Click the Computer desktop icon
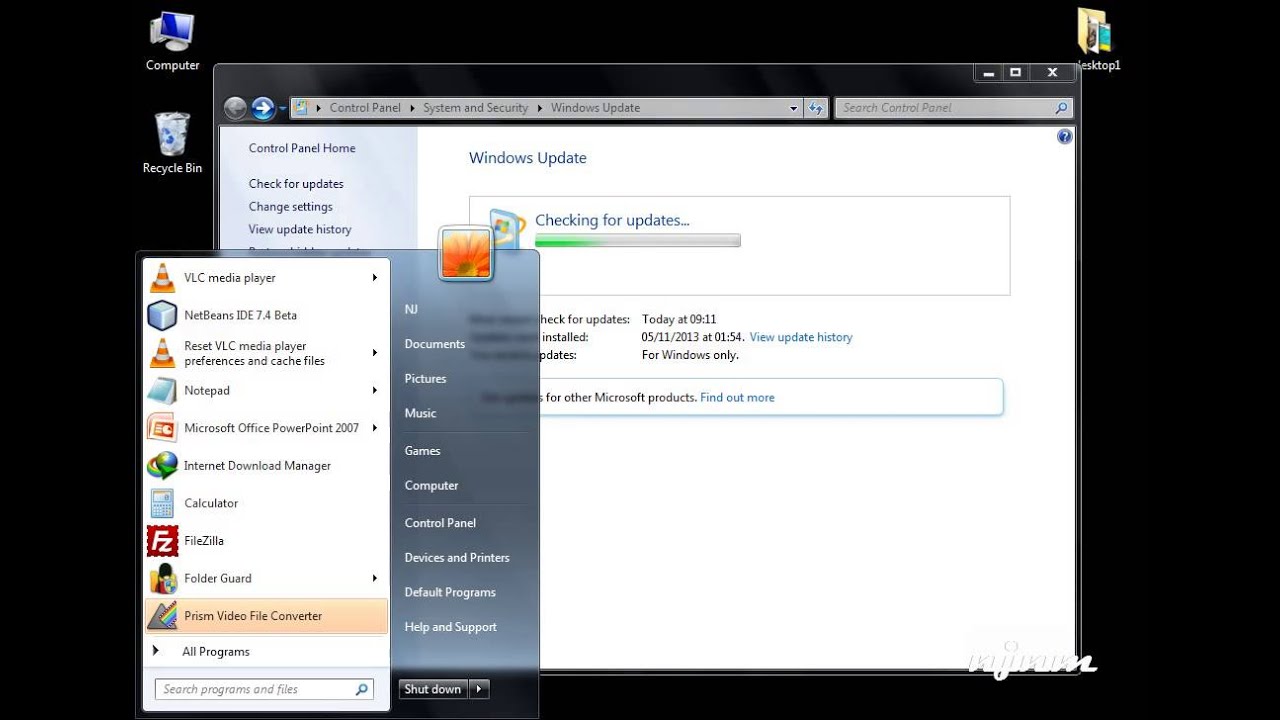The width and height of the screenshot is (1280, 720). [172, 42]
